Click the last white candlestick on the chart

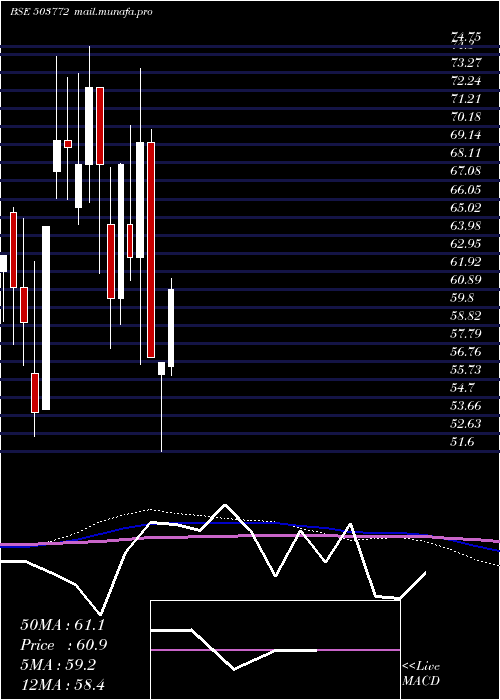[x=171, y=328]
